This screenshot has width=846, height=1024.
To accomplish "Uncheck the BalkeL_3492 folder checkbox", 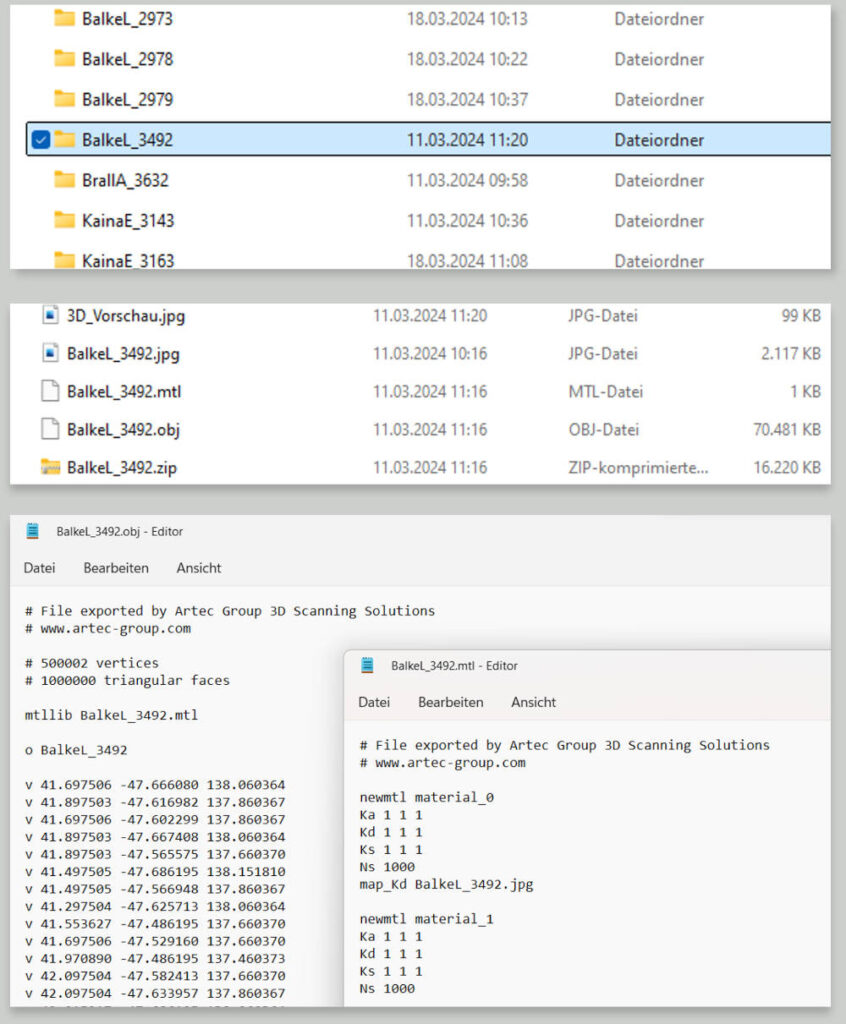I will 41,140.
